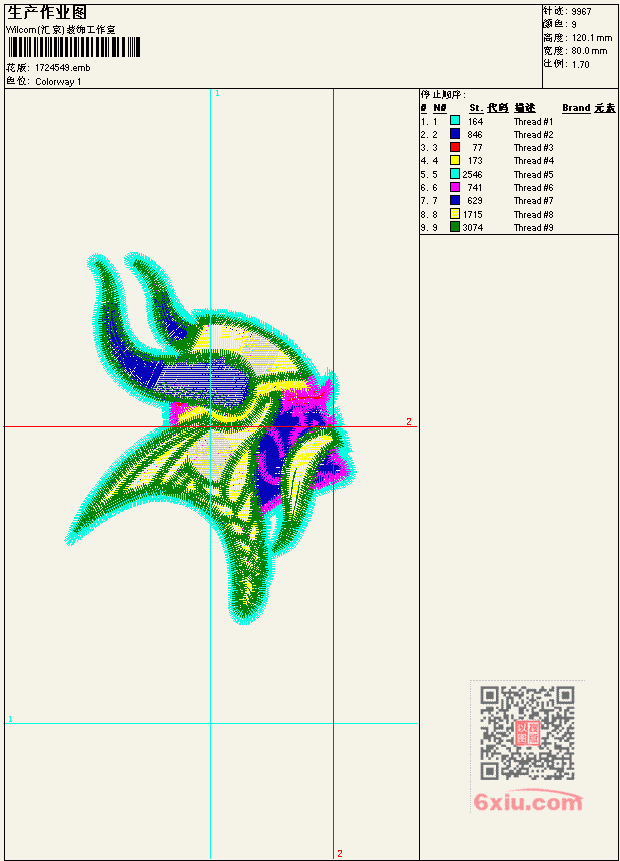The width and height of the screenshot is (620, 861).
Task: Select the yellow swatch for Thread #4
Action: click(x=455, y=160)
